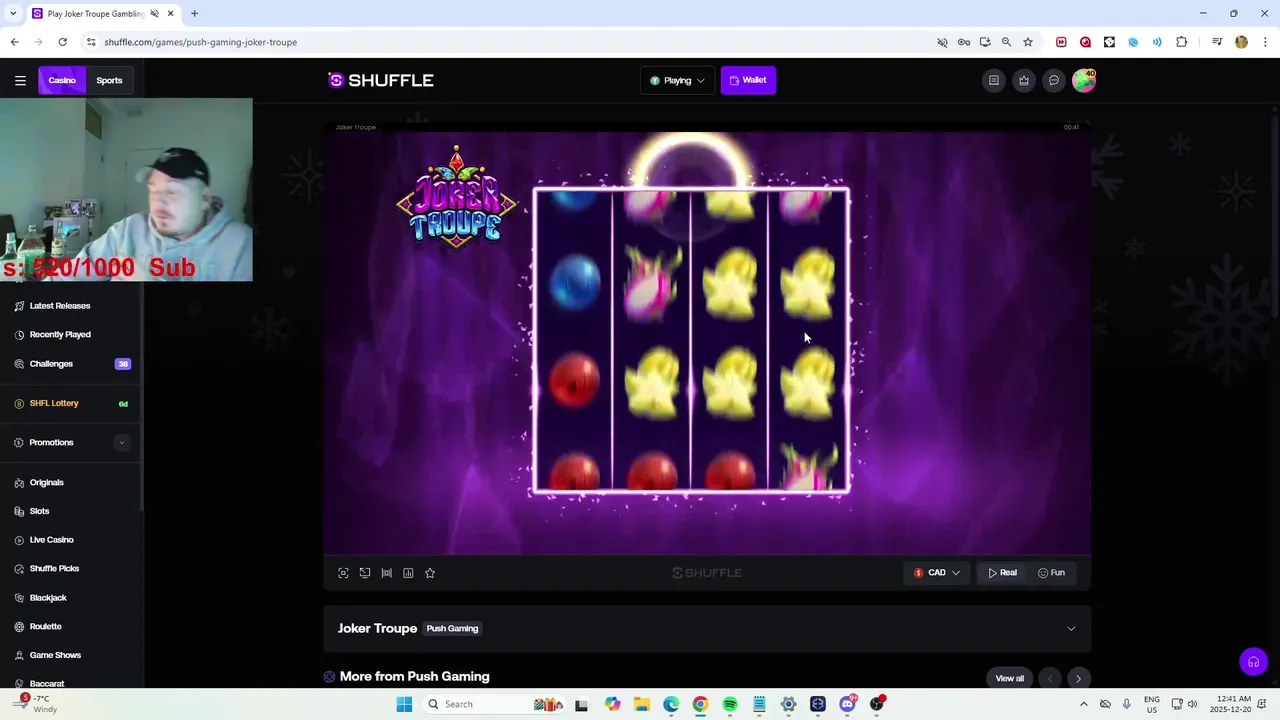Viewport: 1280px width, 720px height.
Task: Open live support headset button
Action: click(1253, 662)
